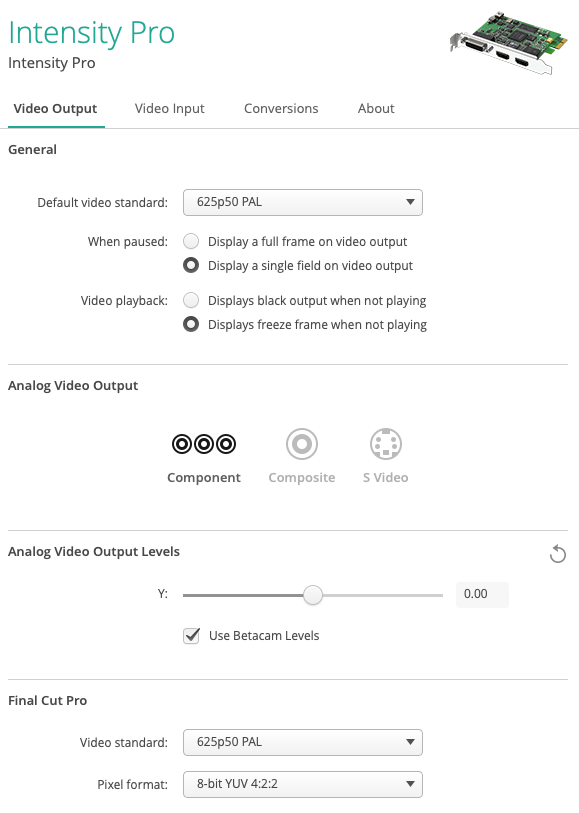
Task: Select the Composite output connector icon
Action: coord(302,444)
